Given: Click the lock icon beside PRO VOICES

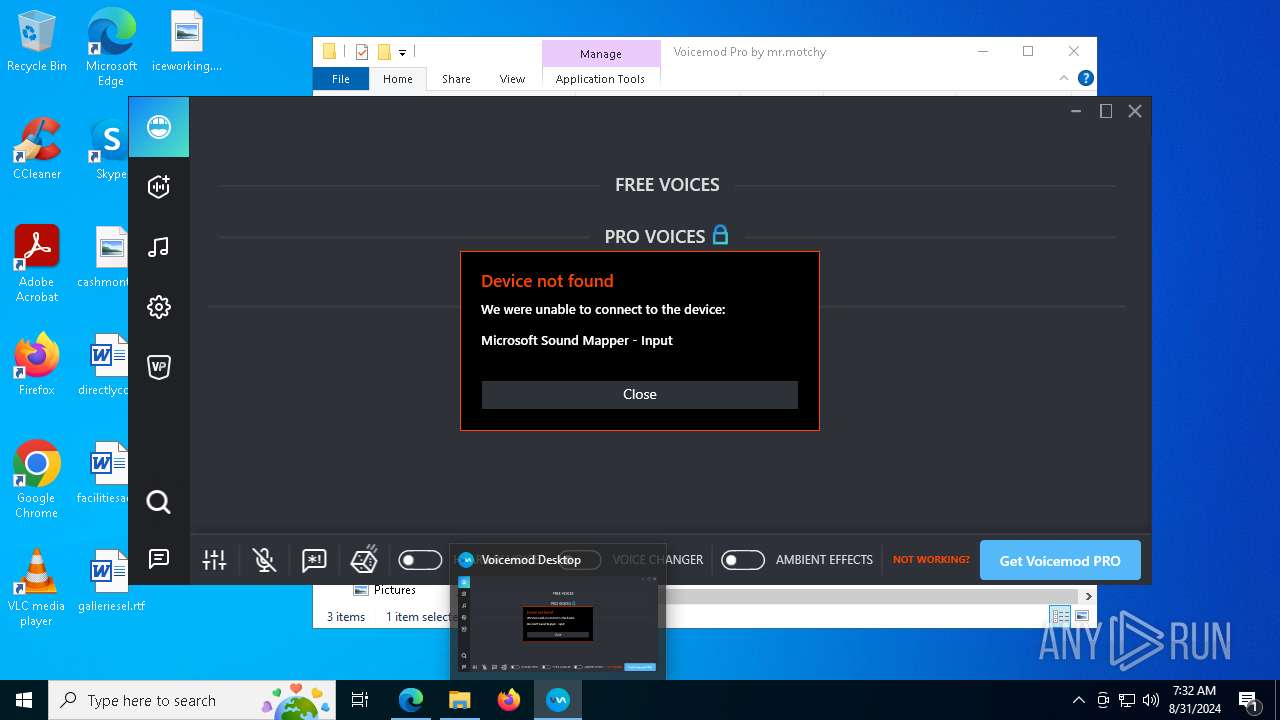Looking at the screenshot, I should pyautogui.click(x=720, y=235).
